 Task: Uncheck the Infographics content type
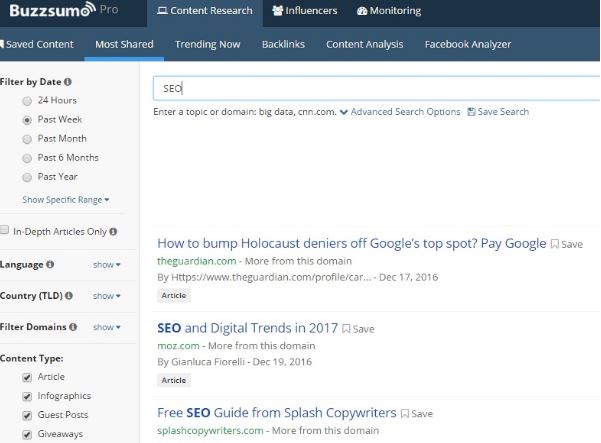coord(26,396)
